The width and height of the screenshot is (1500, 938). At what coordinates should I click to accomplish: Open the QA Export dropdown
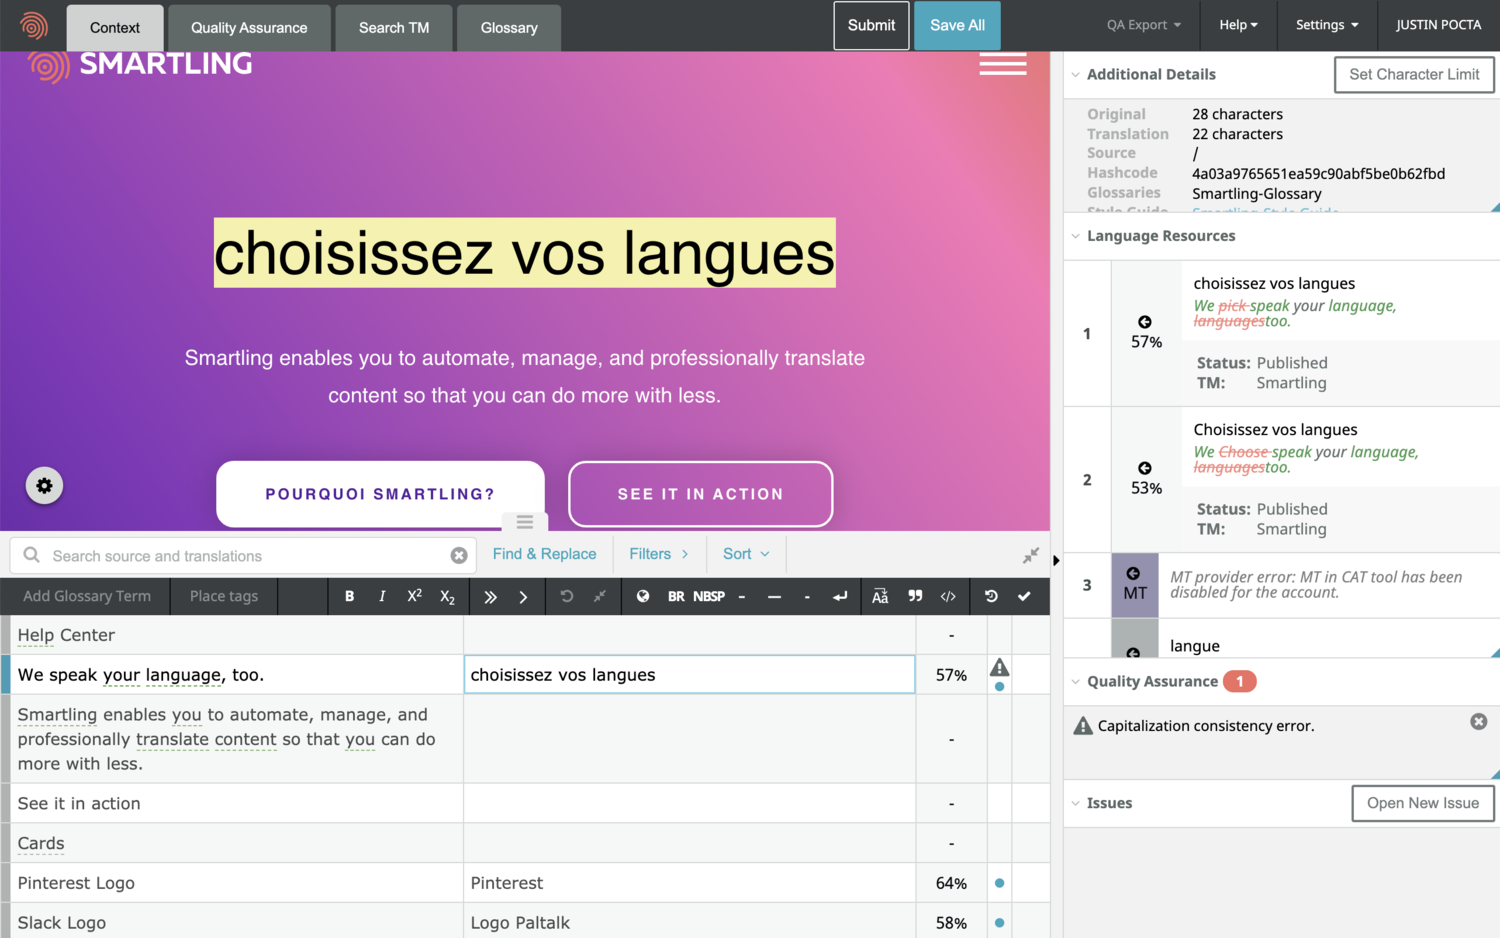click(1144, 25)
